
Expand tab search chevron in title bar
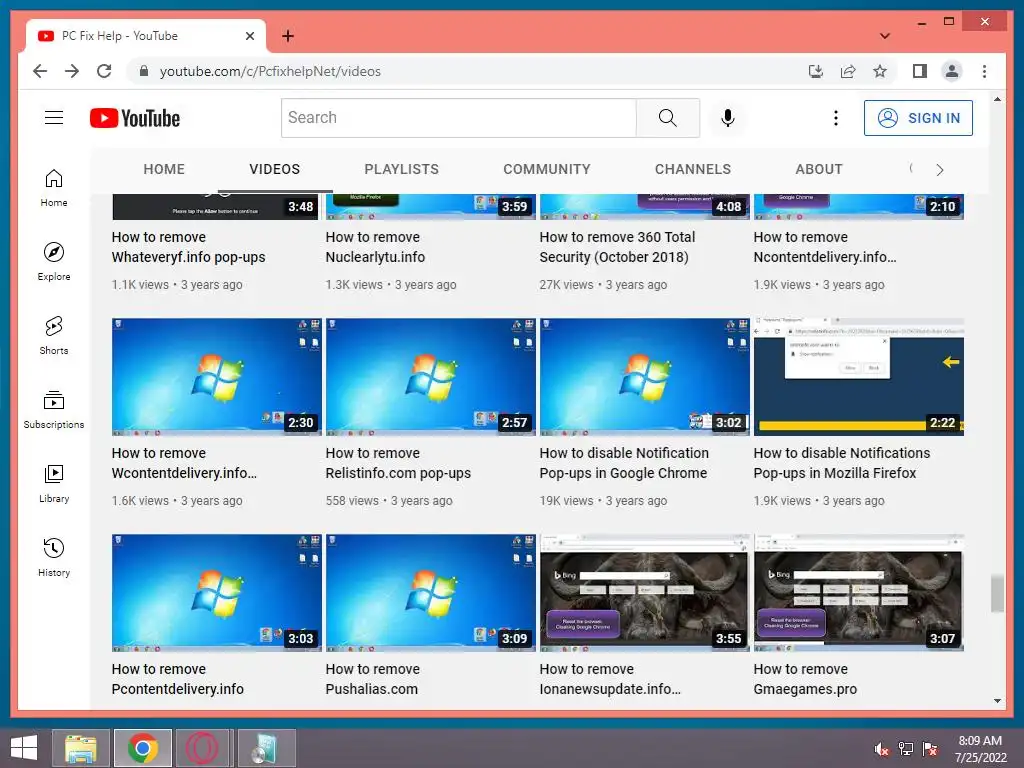[x=884, y=36]
